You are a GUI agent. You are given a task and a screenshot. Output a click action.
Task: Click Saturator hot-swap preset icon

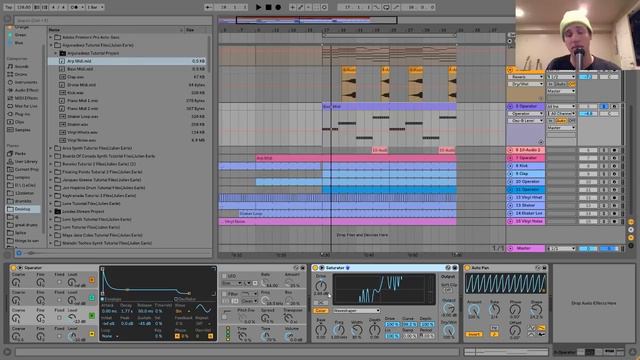[x=448, y=268]
